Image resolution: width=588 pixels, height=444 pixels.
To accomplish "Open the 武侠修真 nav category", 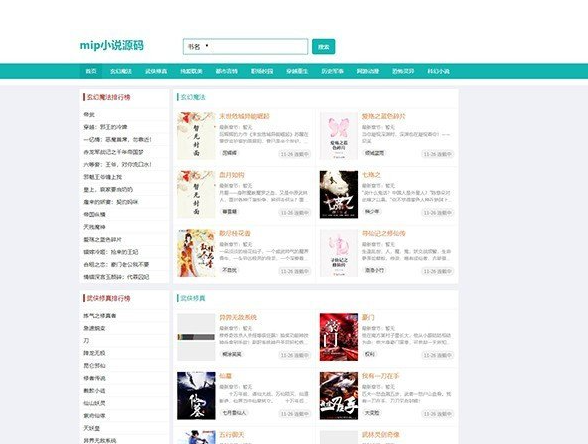I will click(x=156, y=71).
